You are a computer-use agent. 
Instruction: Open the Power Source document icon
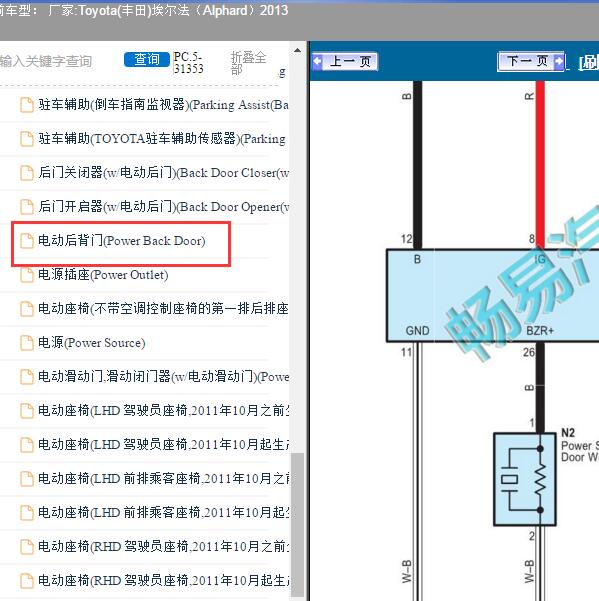pos(26,343)
